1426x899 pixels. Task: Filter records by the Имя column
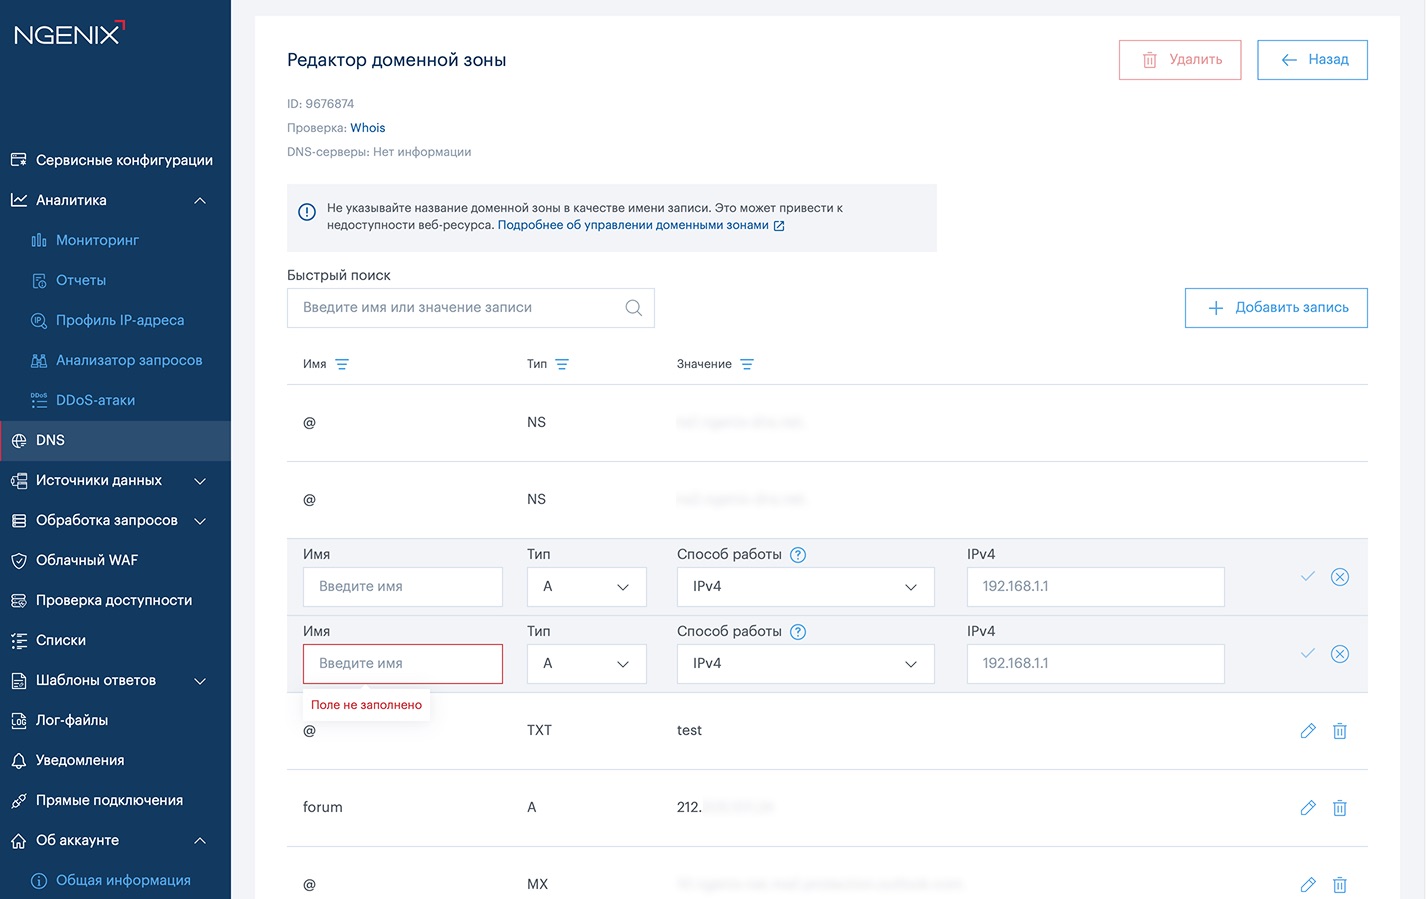(x=342, y=365)
